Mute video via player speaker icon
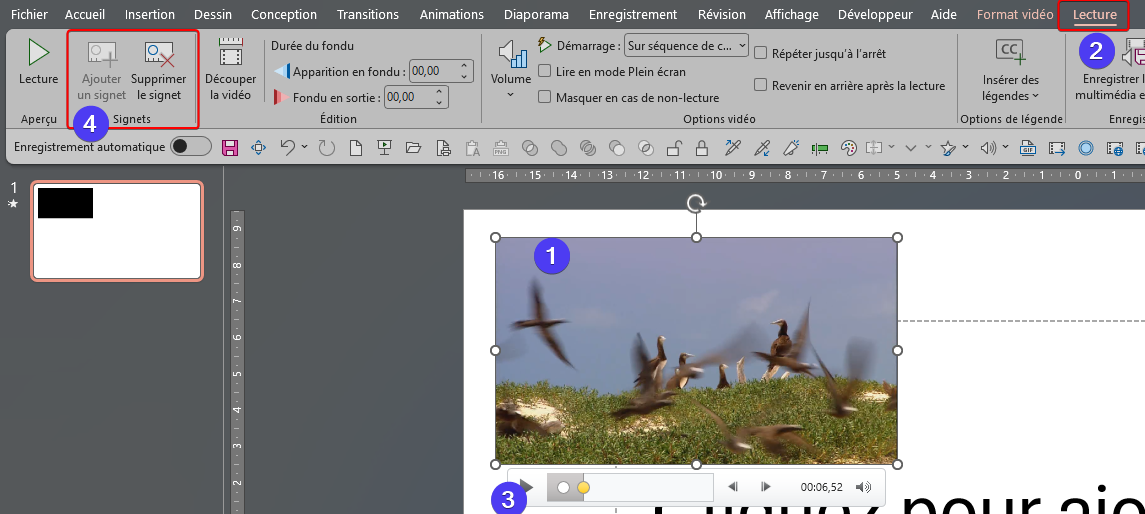Image resolution: width=1145 pixels, height=514 pixels. pyautogui.click(x=864, y=487)
